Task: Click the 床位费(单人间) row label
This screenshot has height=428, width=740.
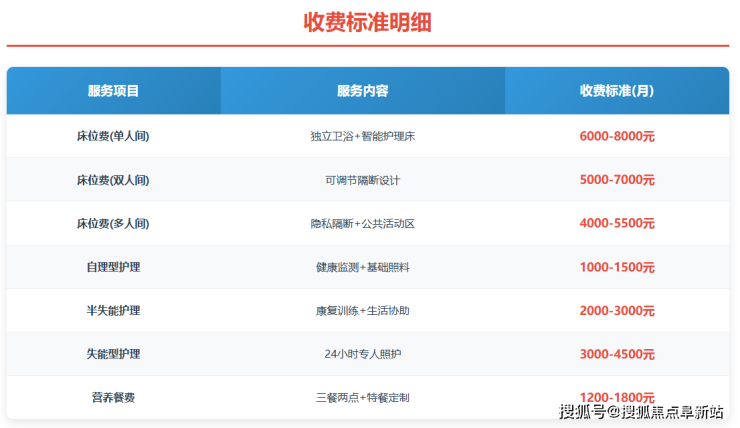Action: [x=113, y=136]
